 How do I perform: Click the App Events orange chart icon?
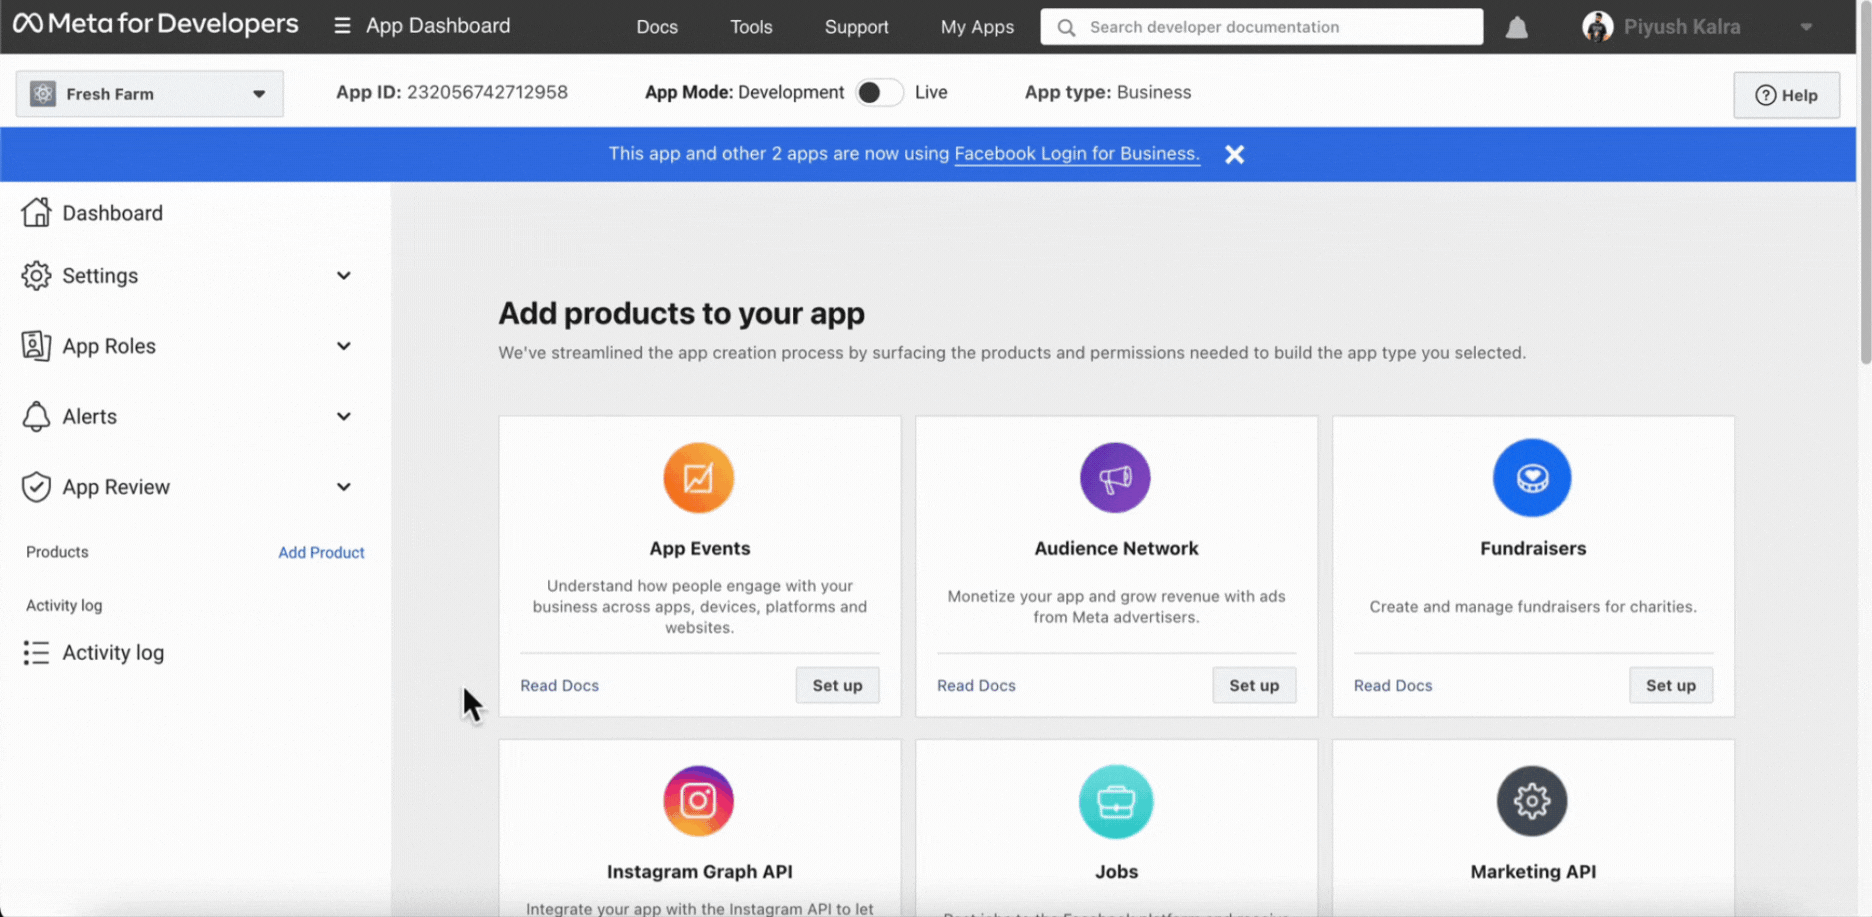click(x=698, y=478)
